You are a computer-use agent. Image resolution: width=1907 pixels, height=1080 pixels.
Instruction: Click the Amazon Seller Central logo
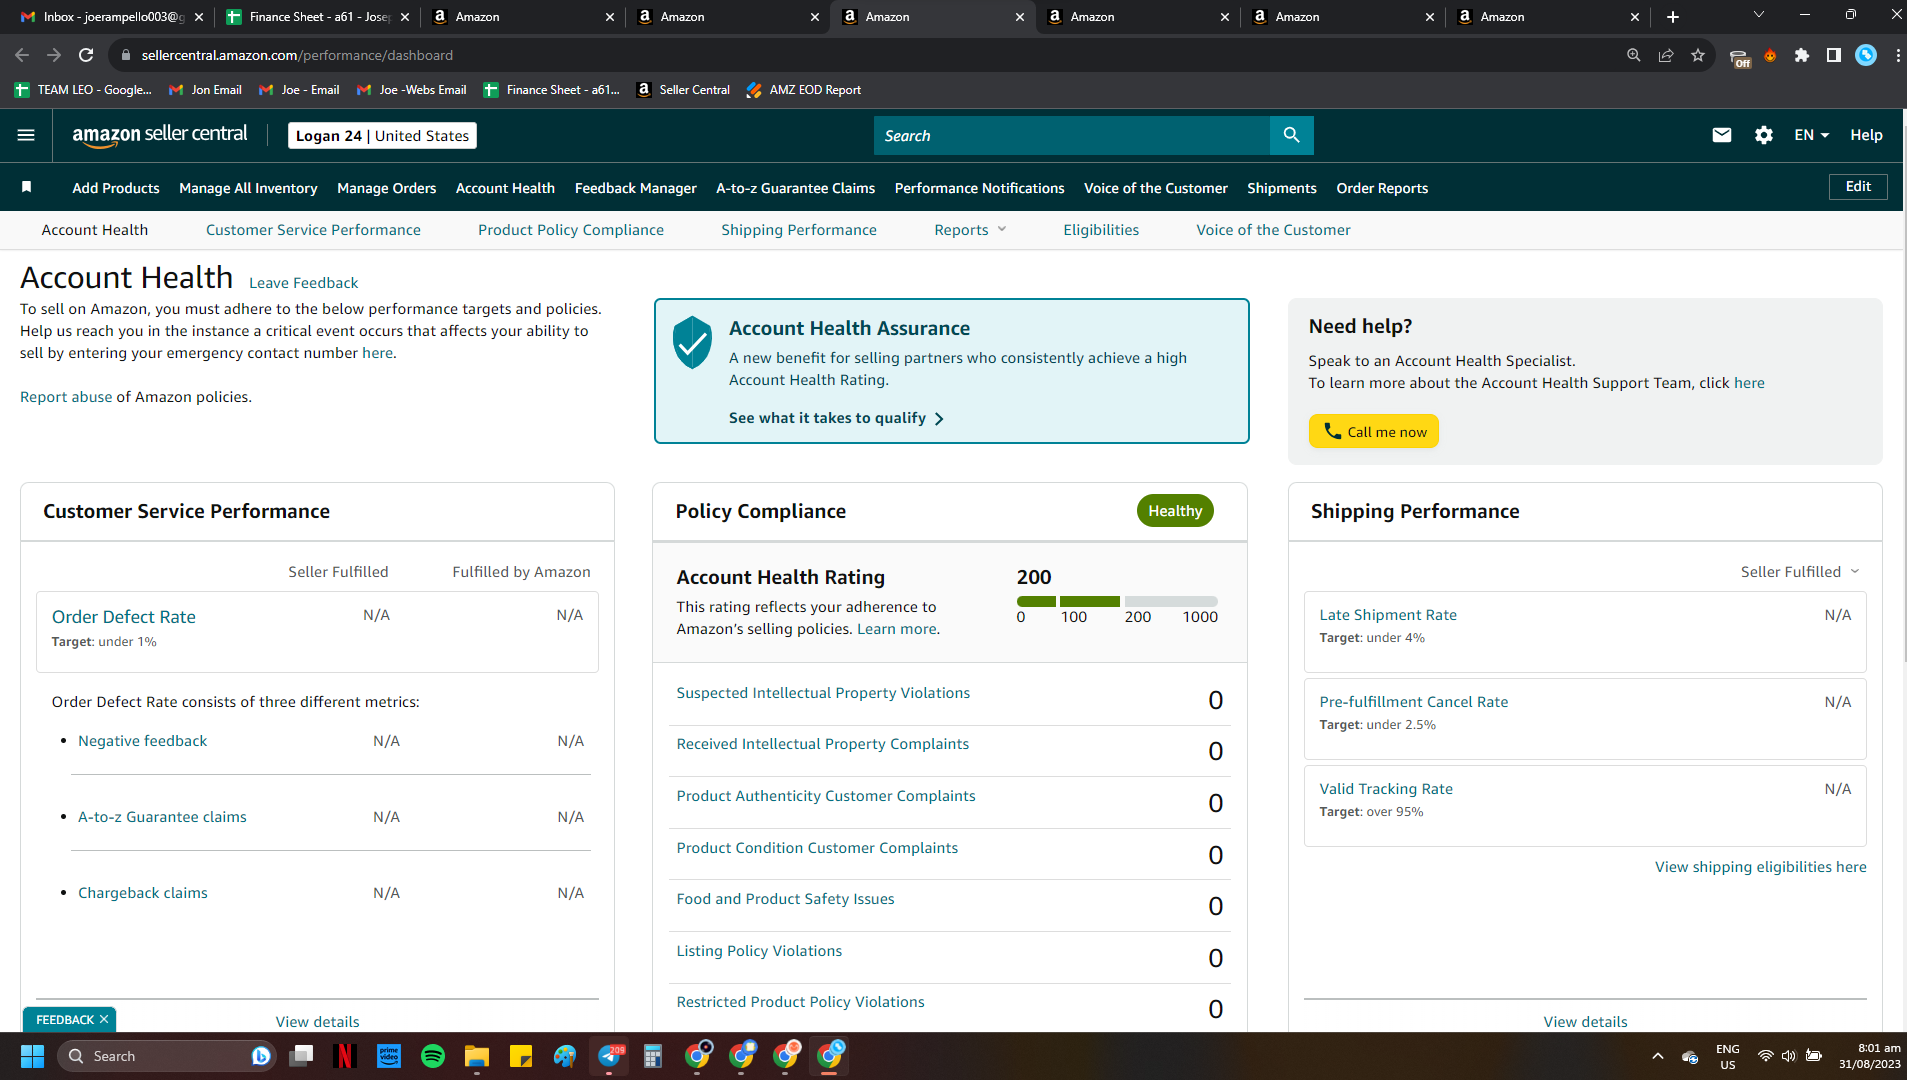[160, 135]
